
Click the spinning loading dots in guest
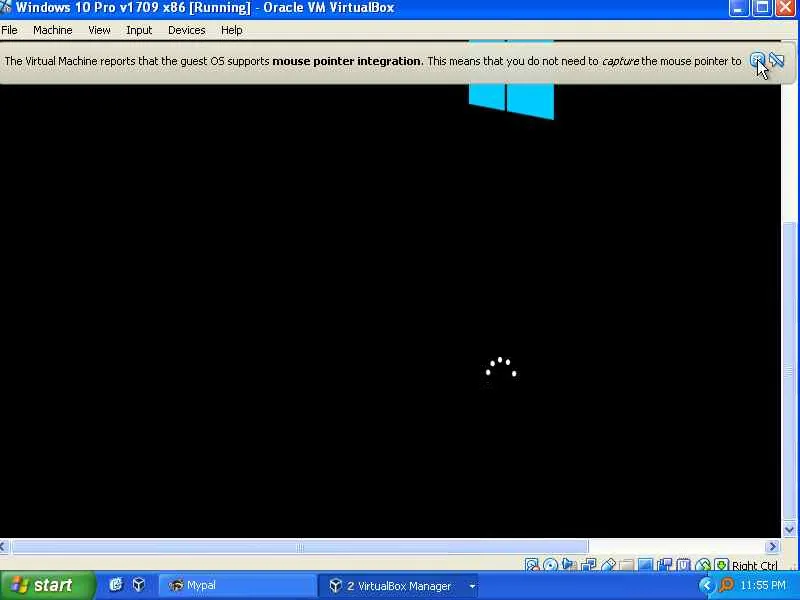(x=501, y=368)
